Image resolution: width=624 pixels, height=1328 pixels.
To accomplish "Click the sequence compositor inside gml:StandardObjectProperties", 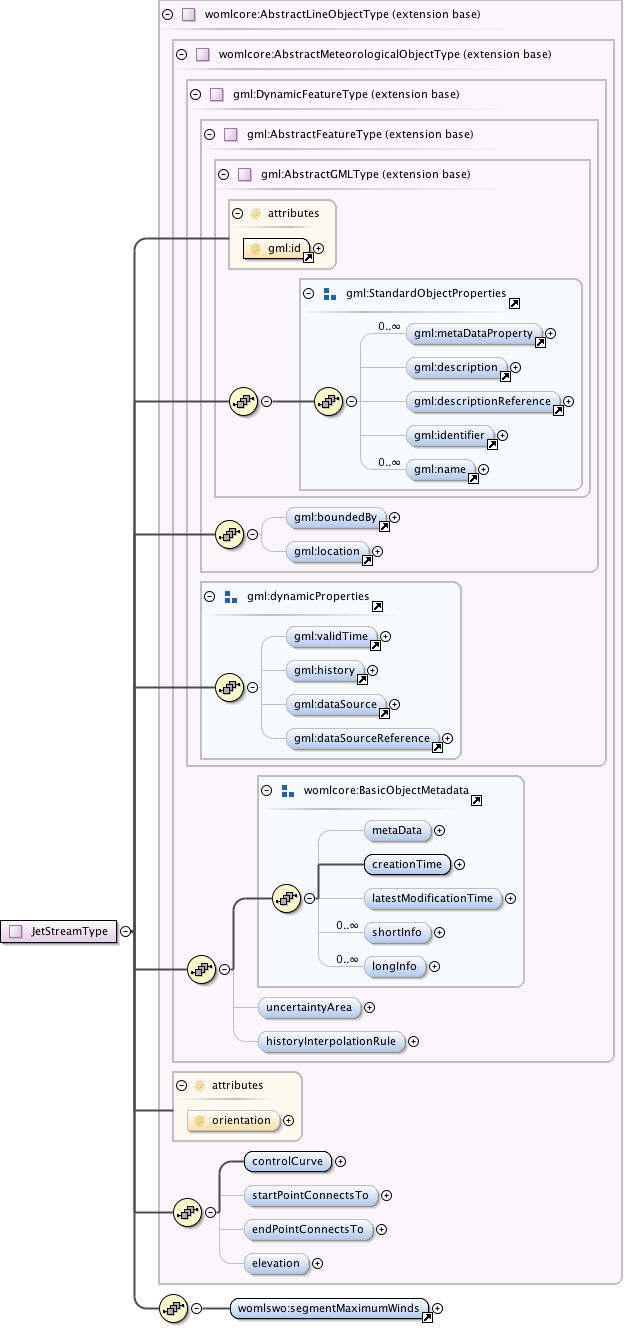I will [329, 402].
